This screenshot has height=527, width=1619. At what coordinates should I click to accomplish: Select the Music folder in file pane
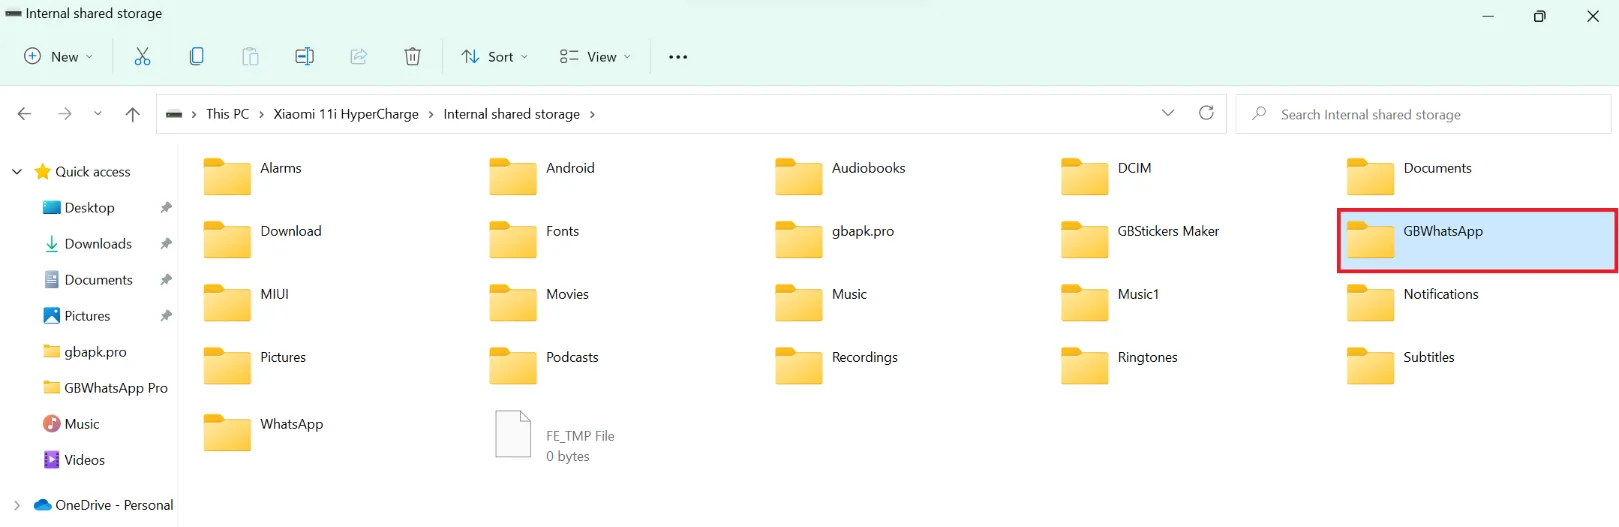point(821,303)
